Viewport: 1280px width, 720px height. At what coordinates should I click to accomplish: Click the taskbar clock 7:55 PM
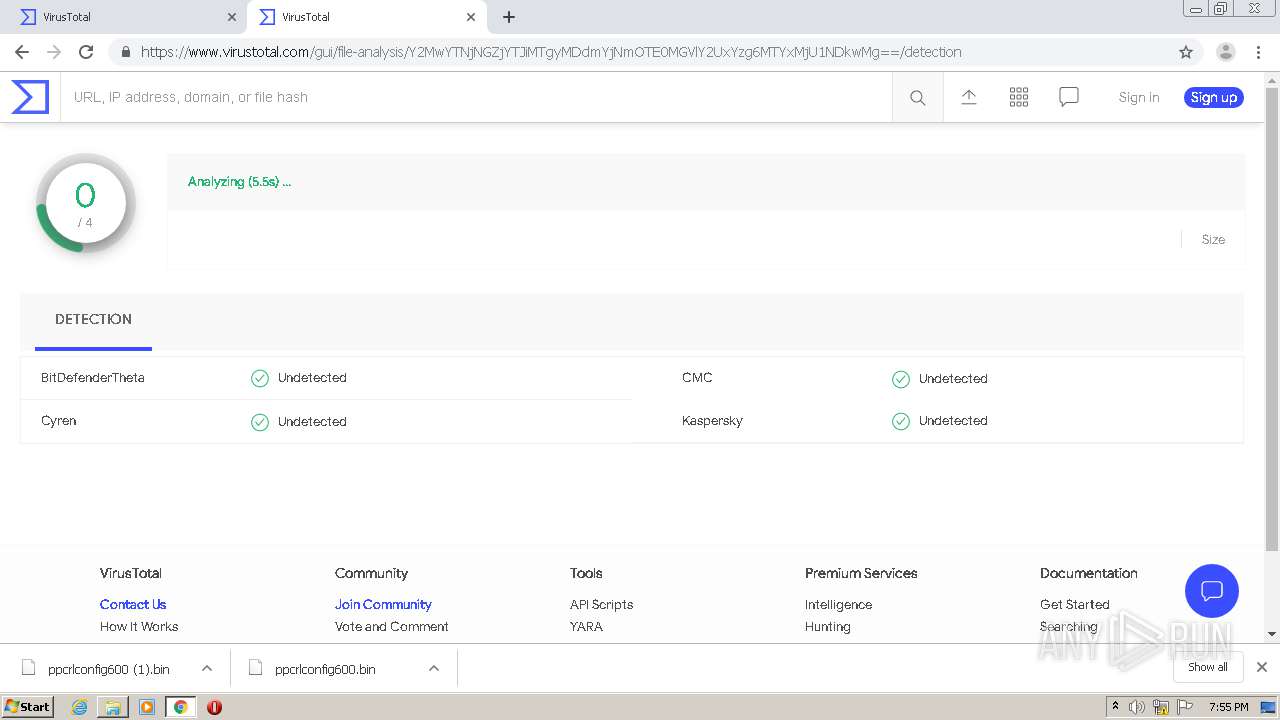click(x=1228, y=707)
